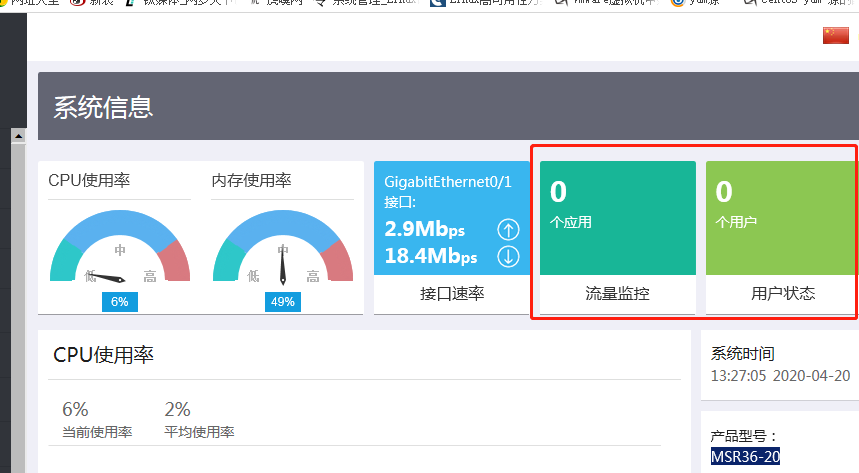
Task: Click the 2% 平均使用率 value
Action: tap(177, 409)
